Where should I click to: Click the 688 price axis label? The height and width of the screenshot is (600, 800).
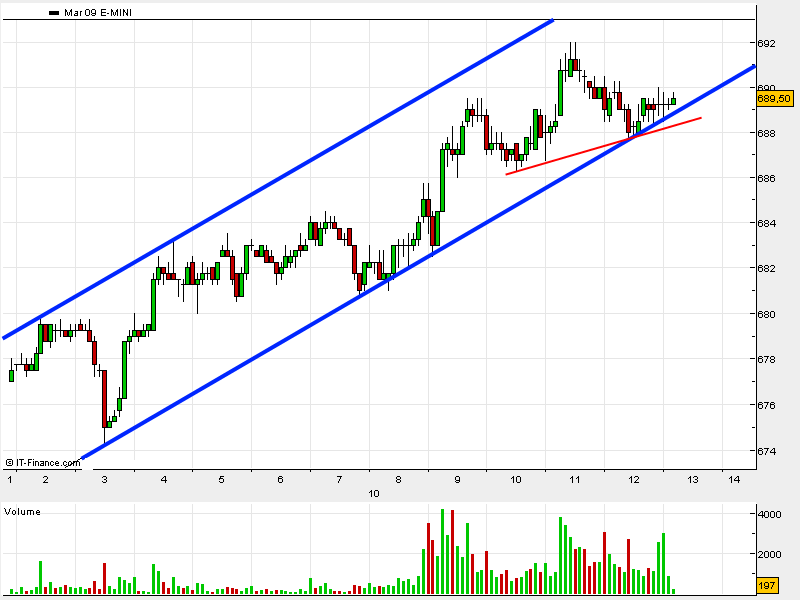click(766, 134)
